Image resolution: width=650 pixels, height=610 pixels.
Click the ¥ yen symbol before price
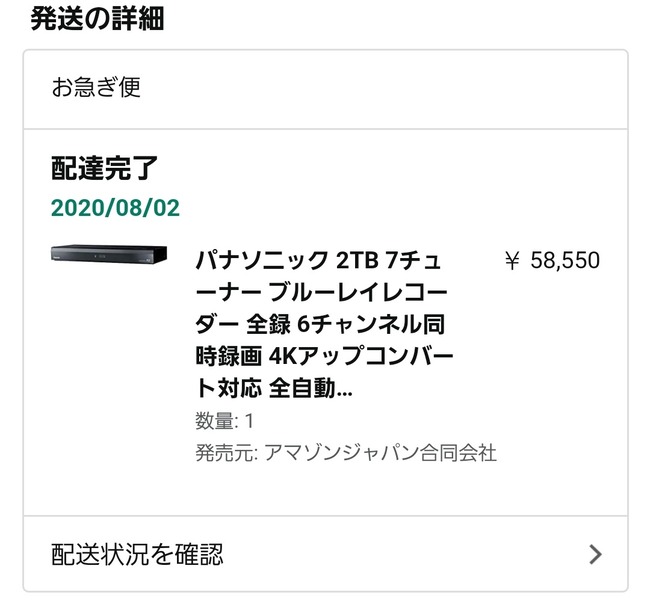(512, 261)
